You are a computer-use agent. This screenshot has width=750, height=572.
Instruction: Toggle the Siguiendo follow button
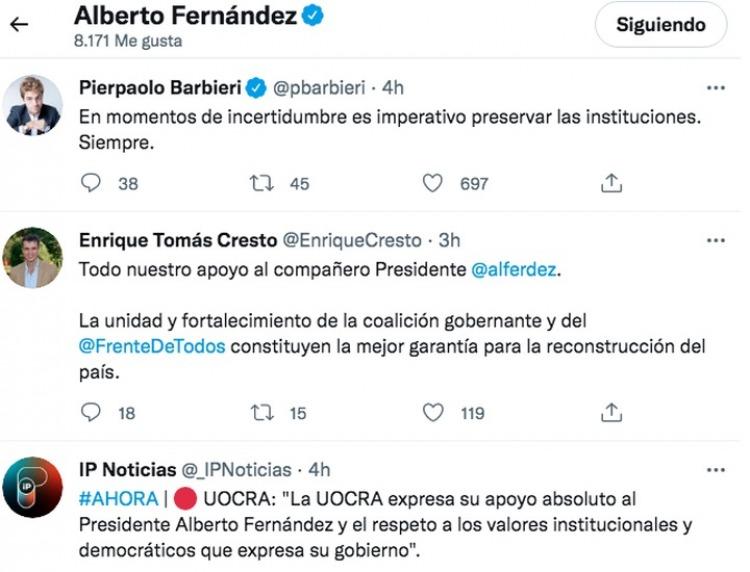point(660,25)
